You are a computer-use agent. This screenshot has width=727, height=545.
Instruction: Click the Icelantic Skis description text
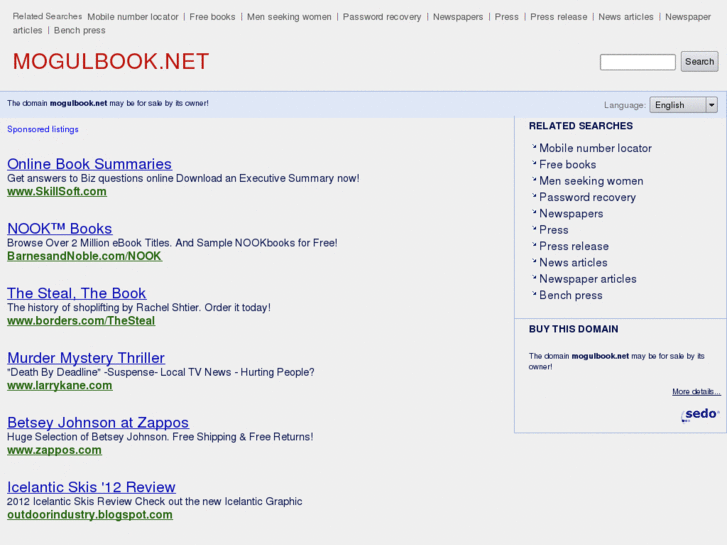154,502
